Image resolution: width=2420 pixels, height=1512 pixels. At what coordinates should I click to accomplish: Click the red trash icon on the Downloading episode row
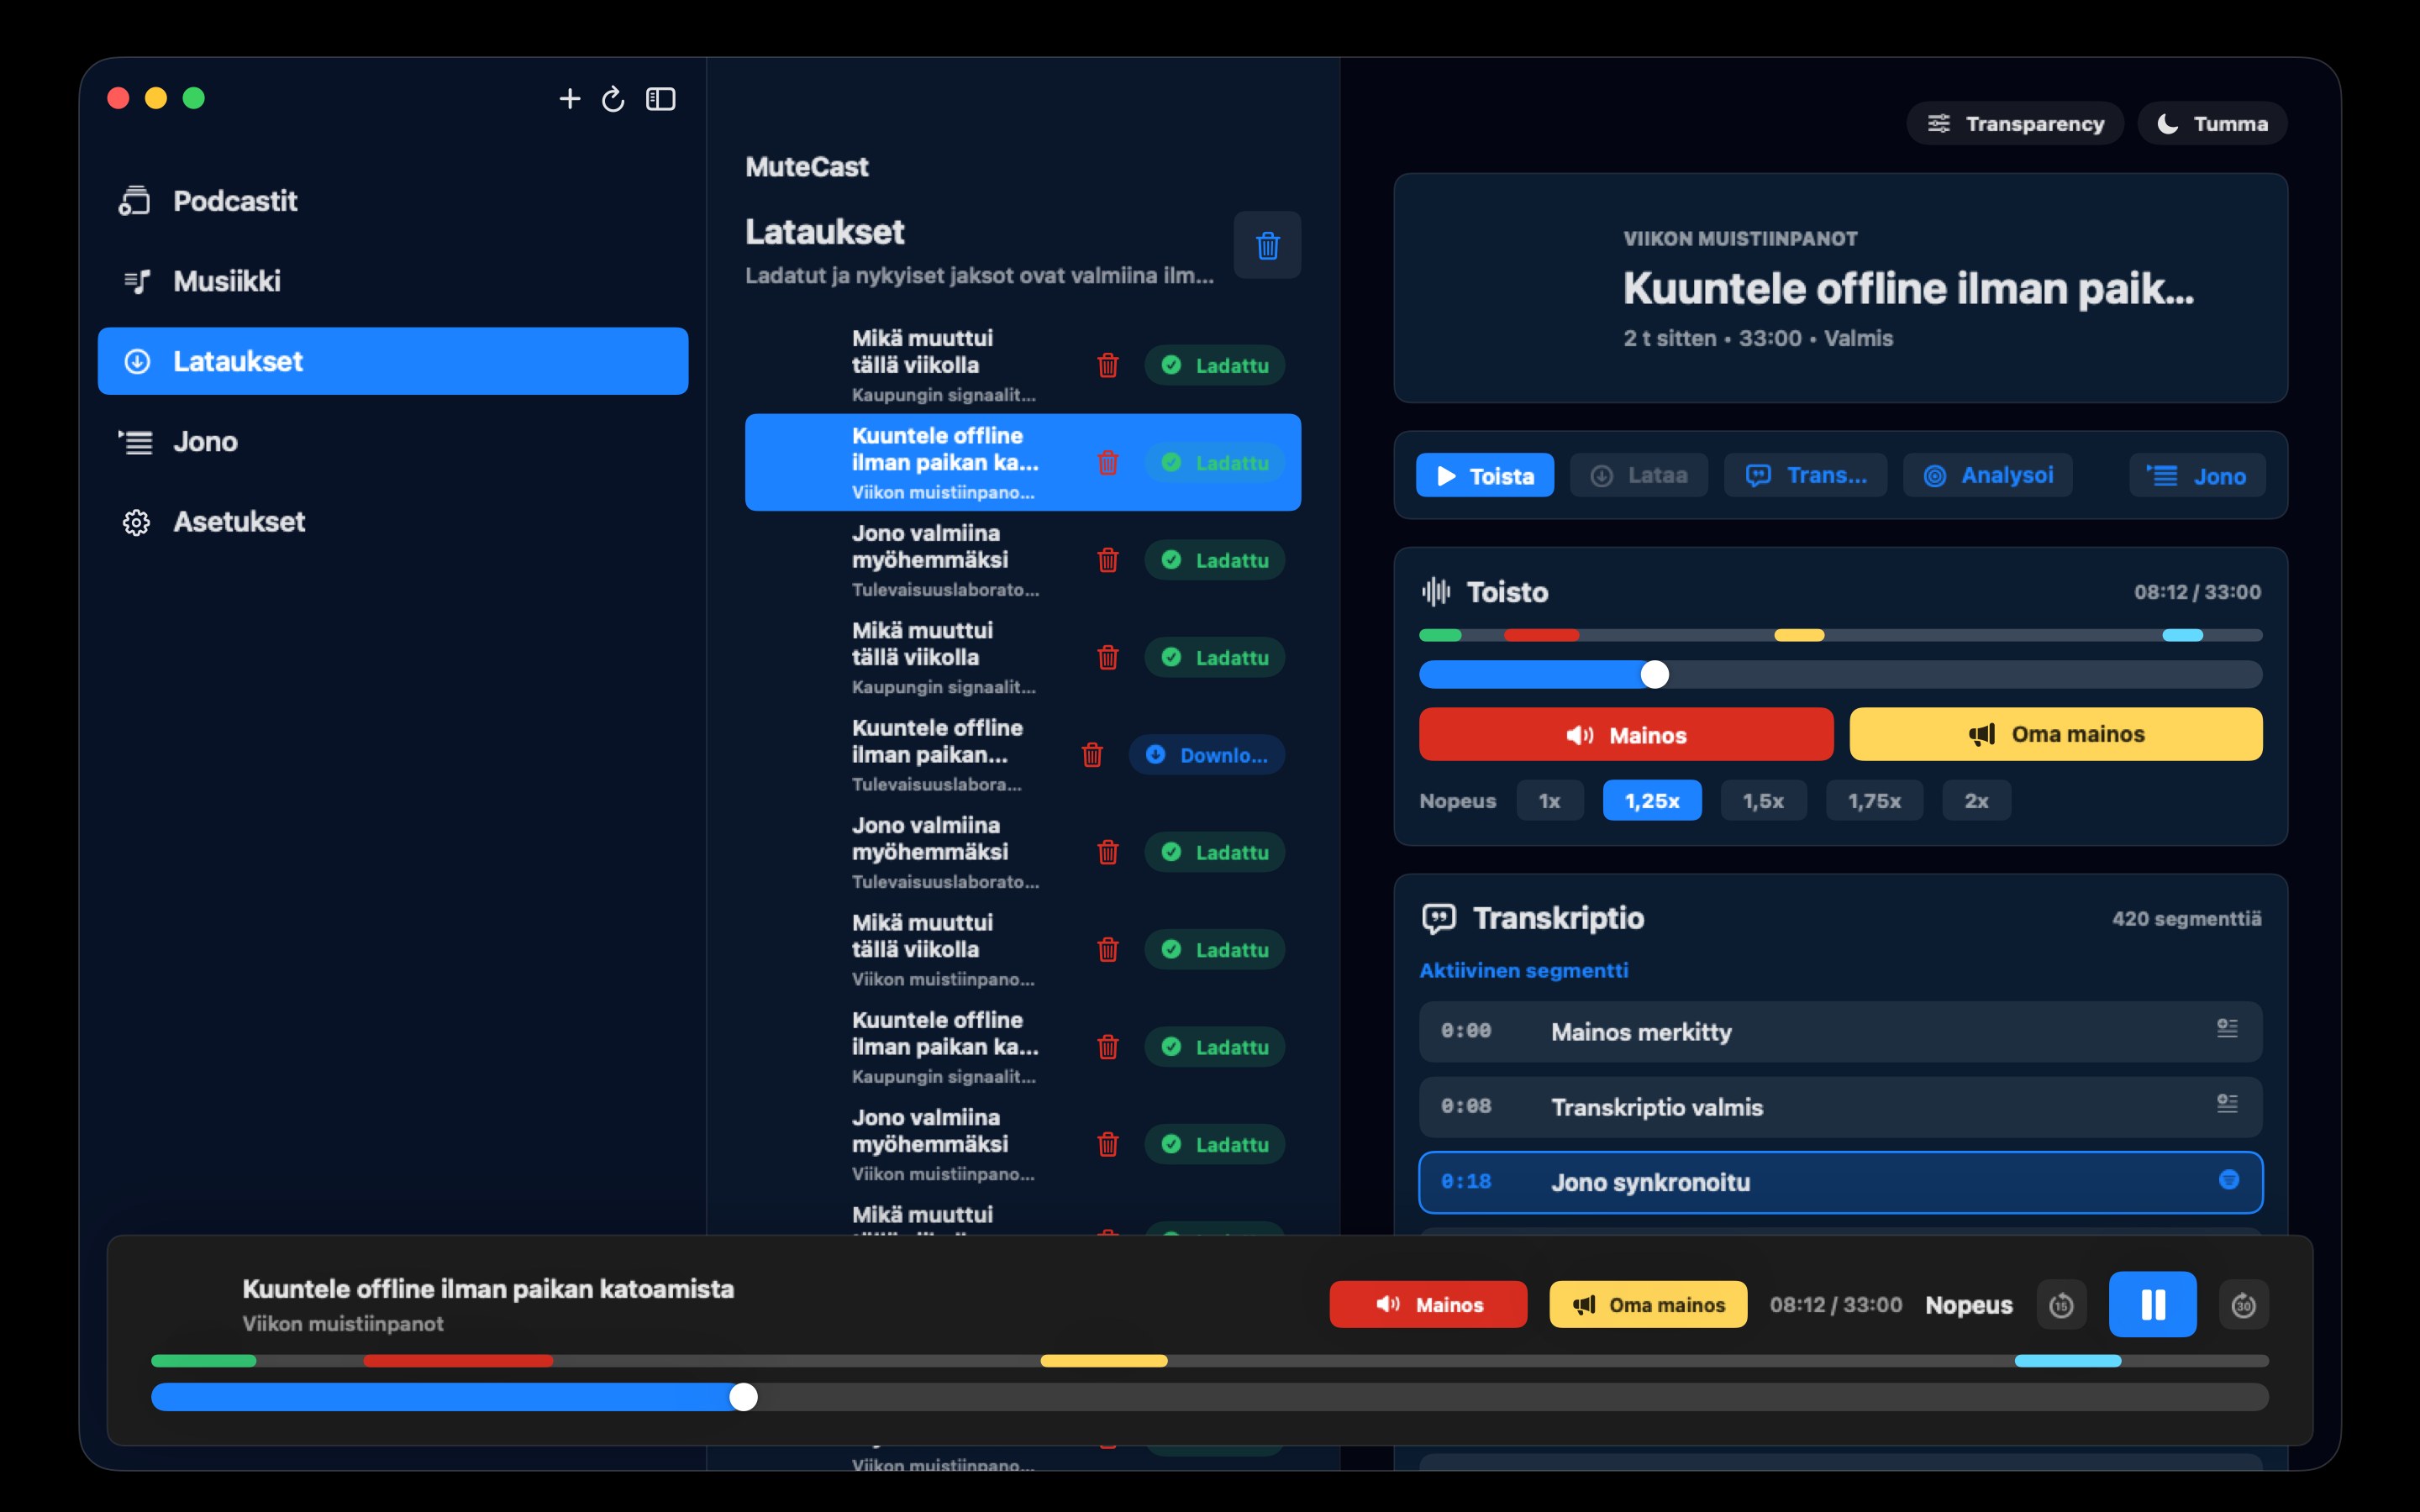point(1092,755)
